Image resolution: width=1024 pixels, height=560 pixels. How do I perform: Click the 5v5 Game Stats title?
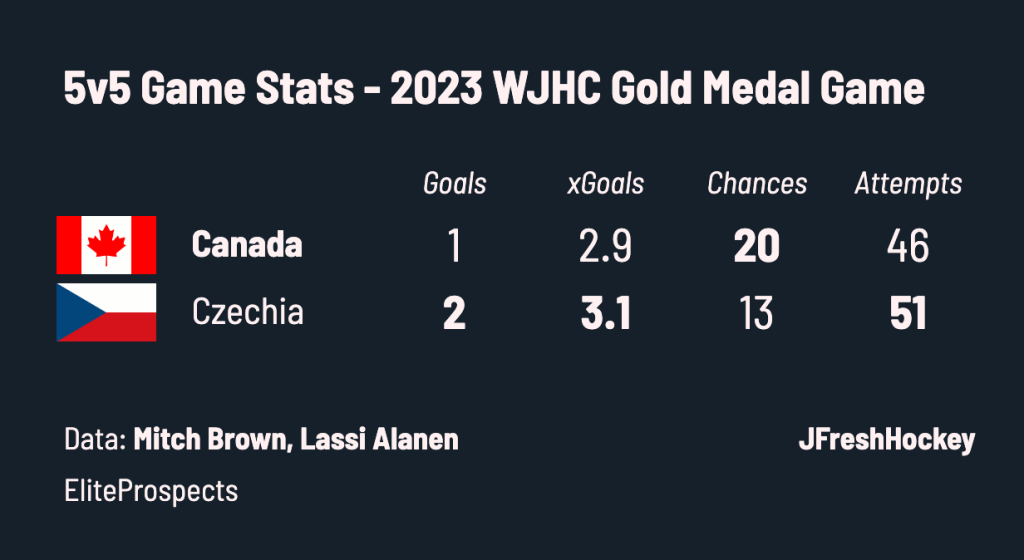click(x=208, y=88)
